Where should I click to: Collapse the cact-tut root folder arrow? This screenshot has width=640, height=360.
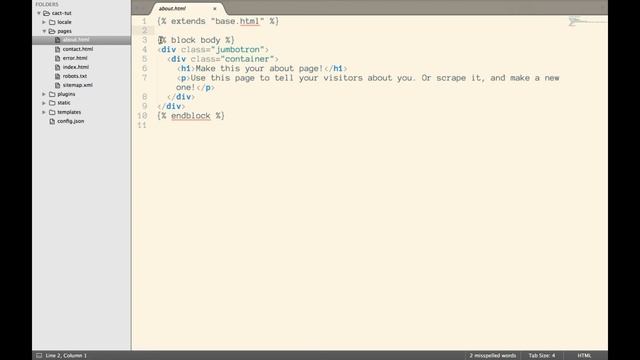[x=39, y=13]
